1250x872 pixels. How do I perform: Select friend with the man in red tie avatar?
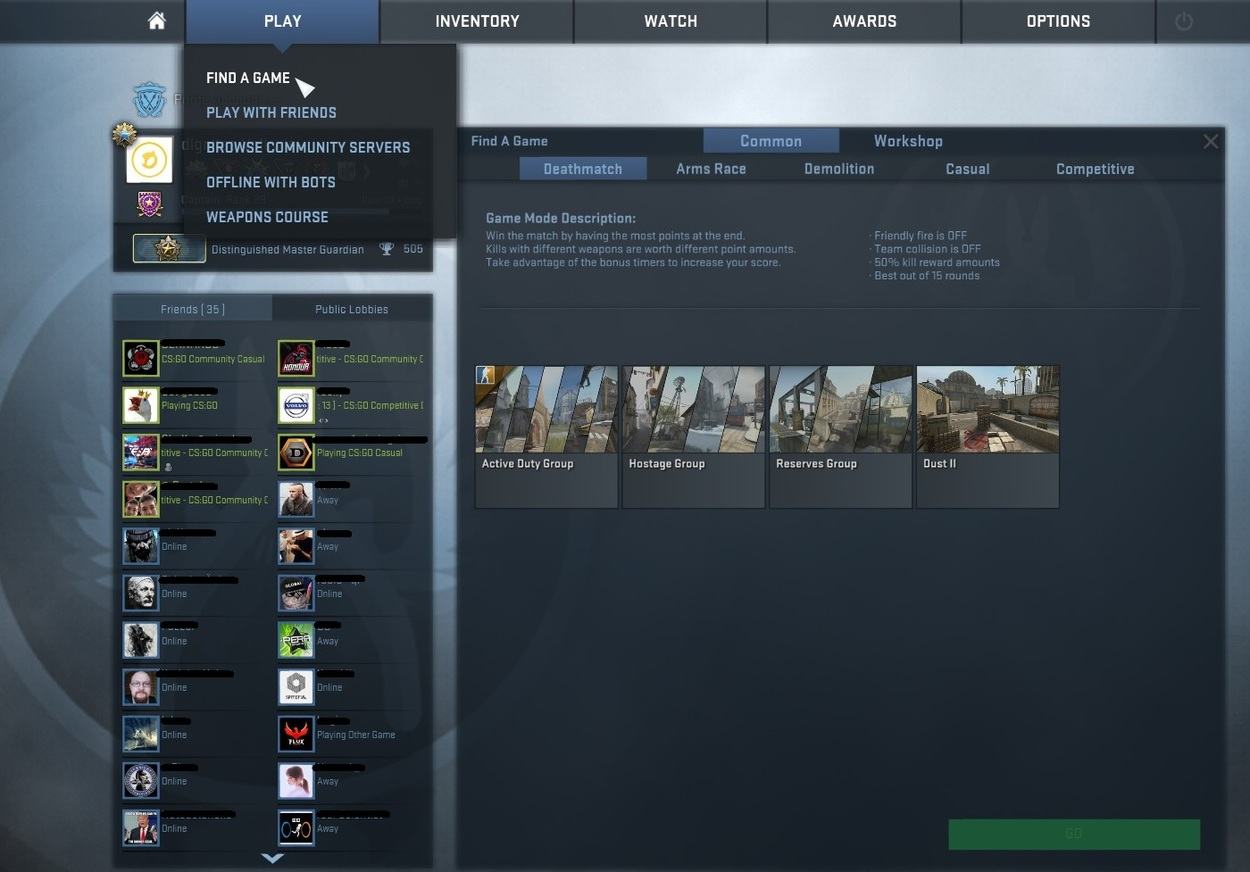coord(141,828)
